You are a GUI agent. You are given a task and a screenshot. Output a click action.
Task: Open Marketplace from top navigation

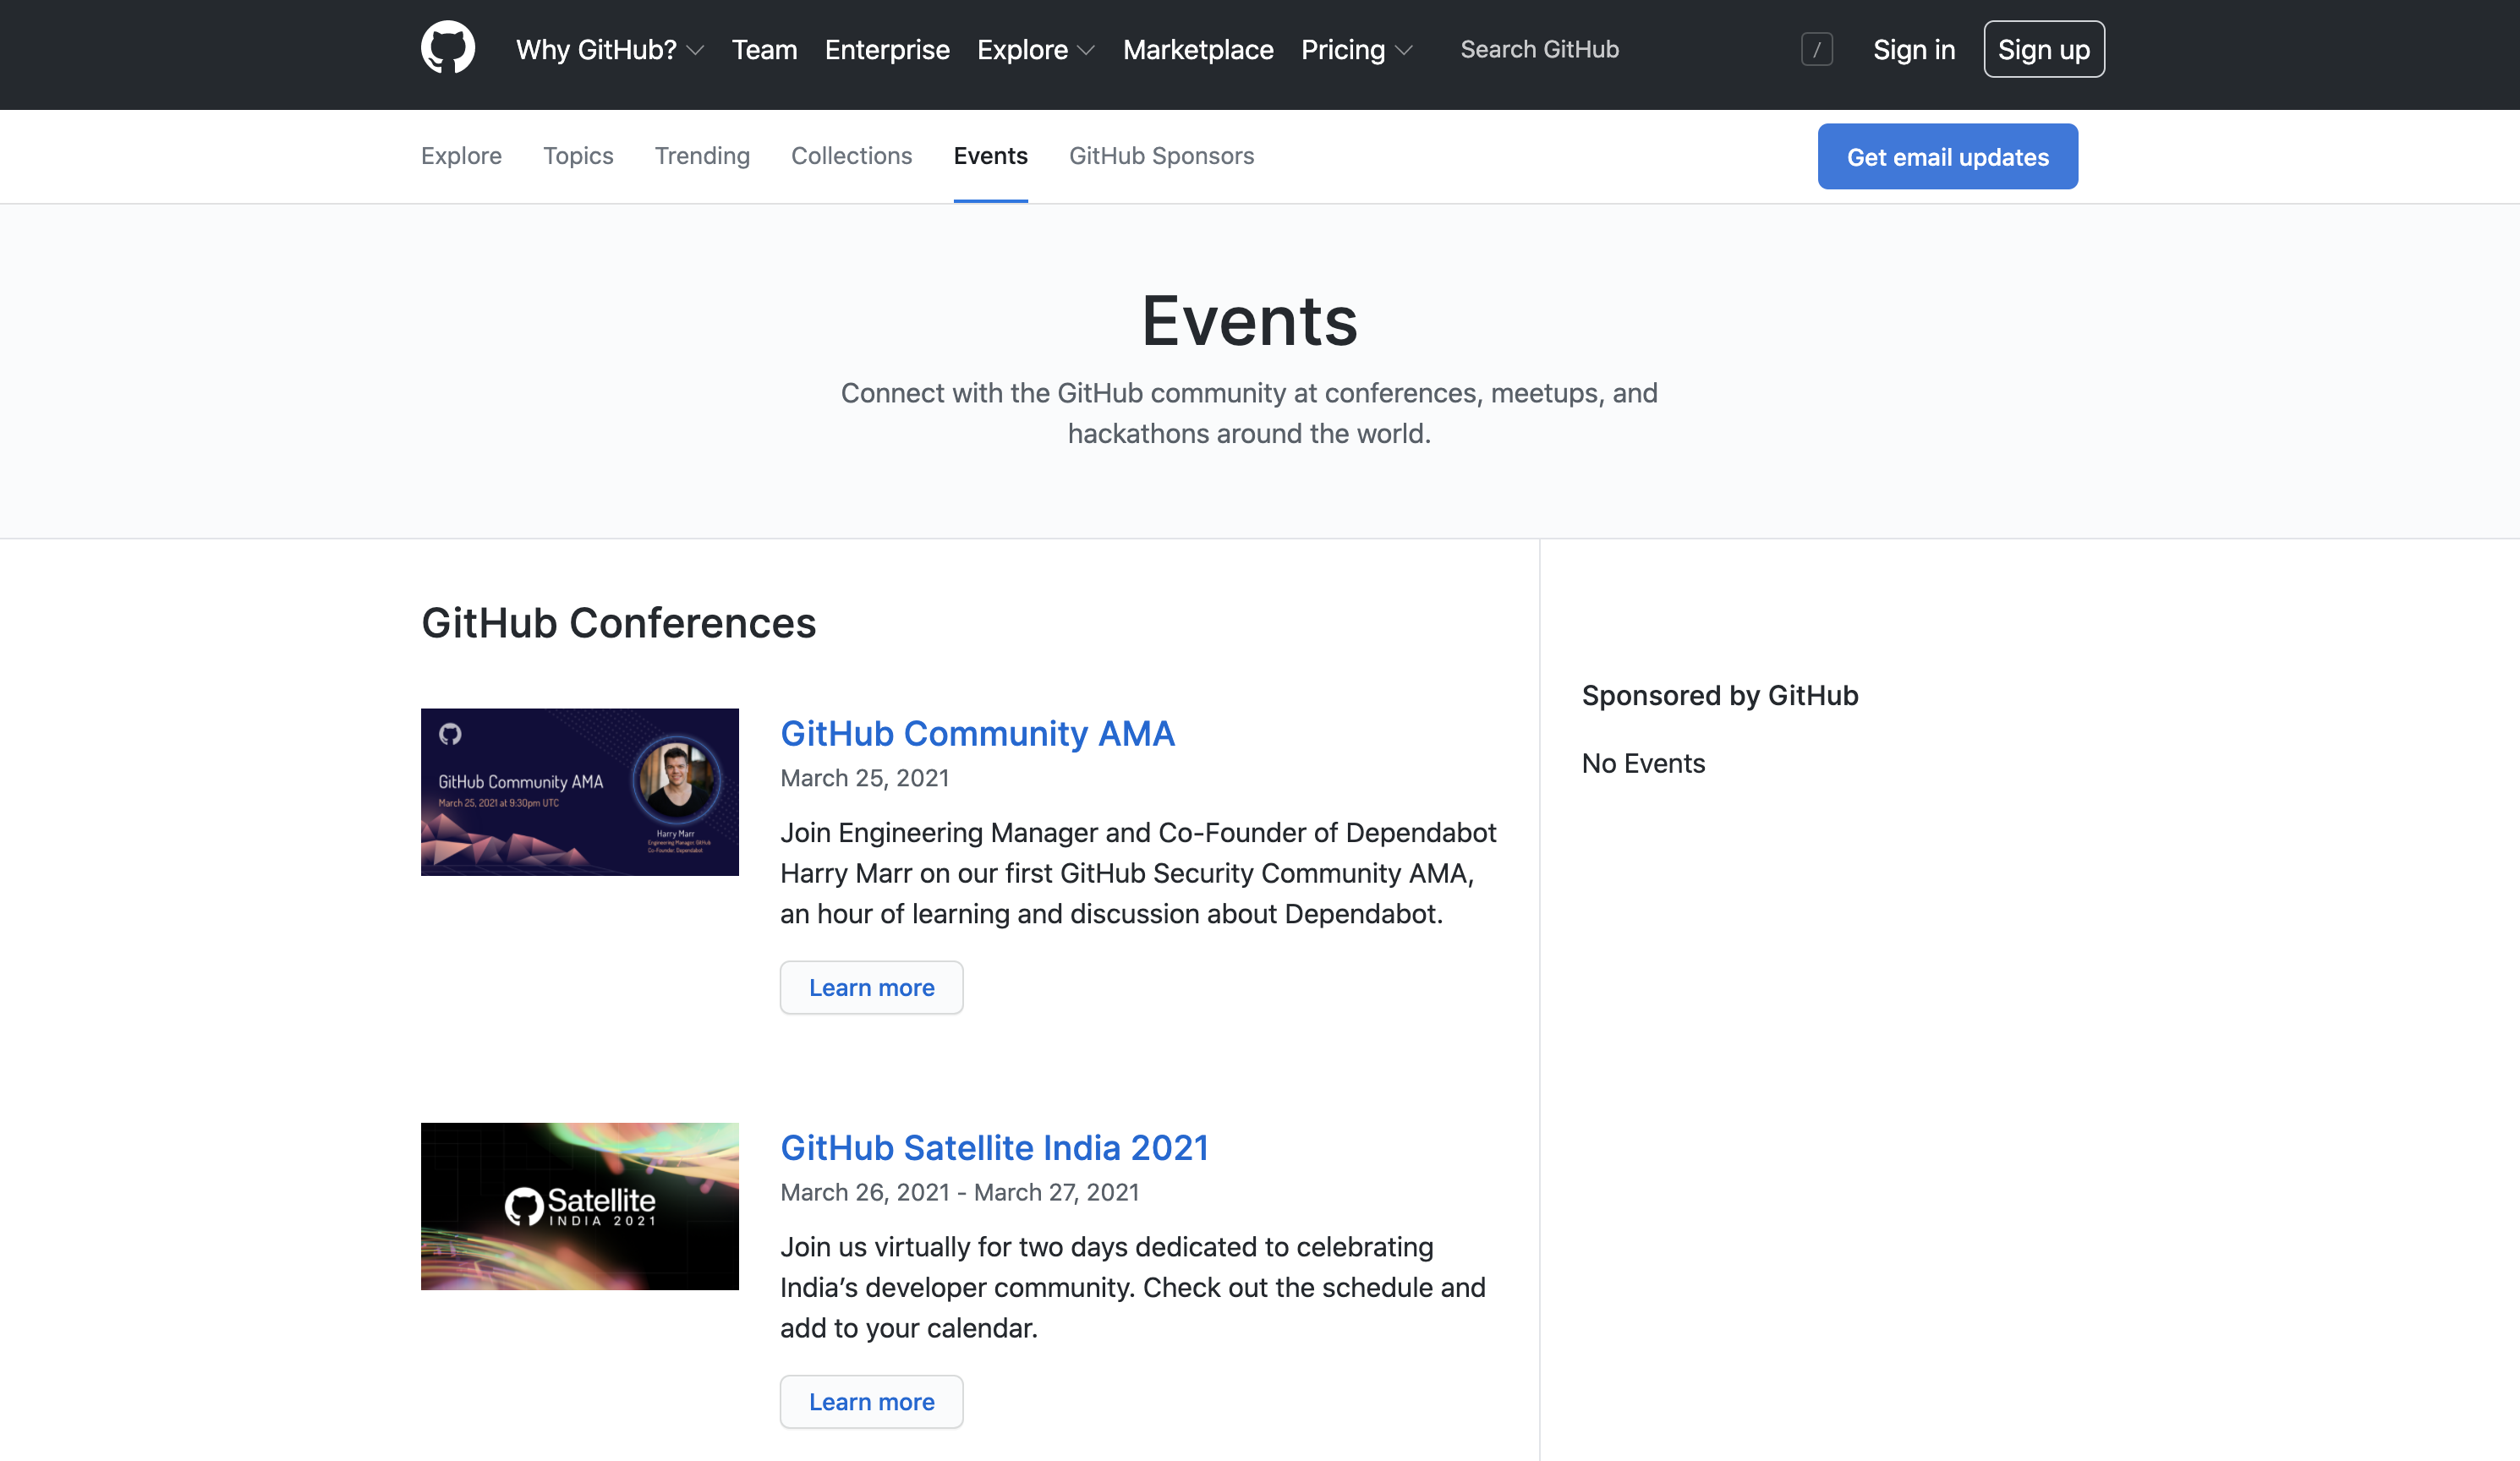coord(1197,49)
